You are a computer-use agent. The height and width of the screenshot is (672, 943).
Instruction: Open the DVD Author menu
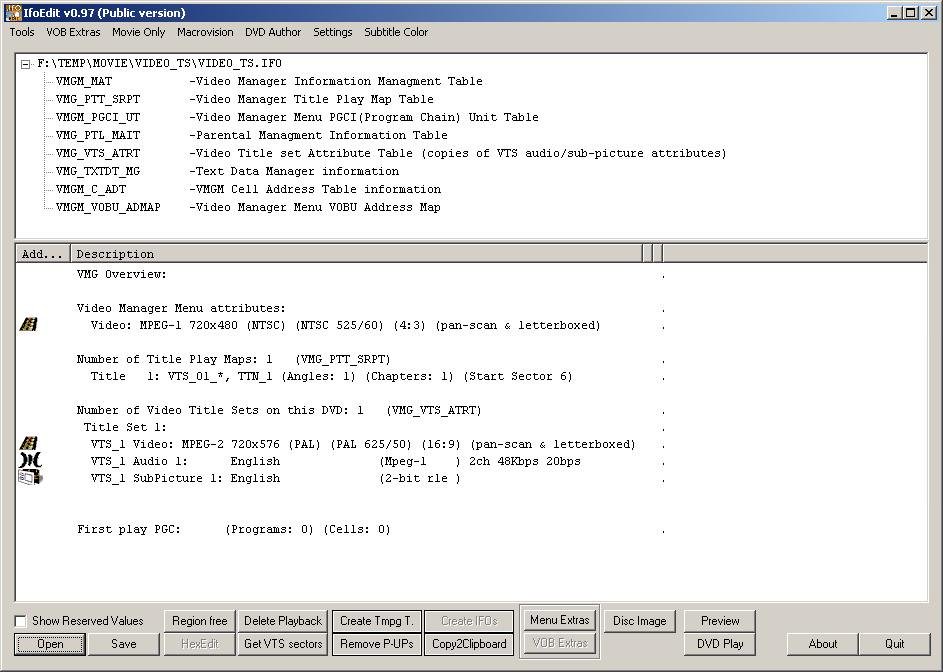click(x=273, y=32)
